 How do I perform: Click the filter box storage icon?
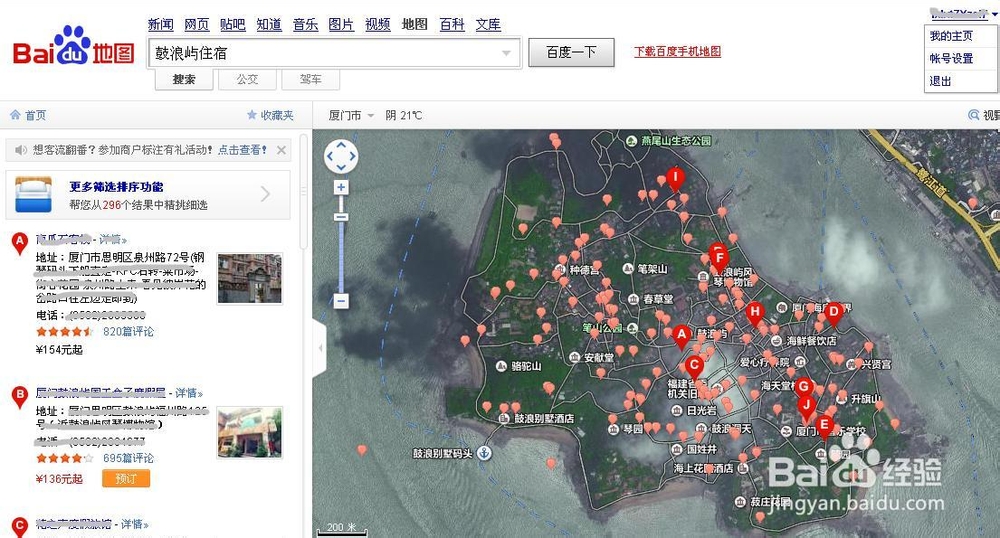click(33, 194)
